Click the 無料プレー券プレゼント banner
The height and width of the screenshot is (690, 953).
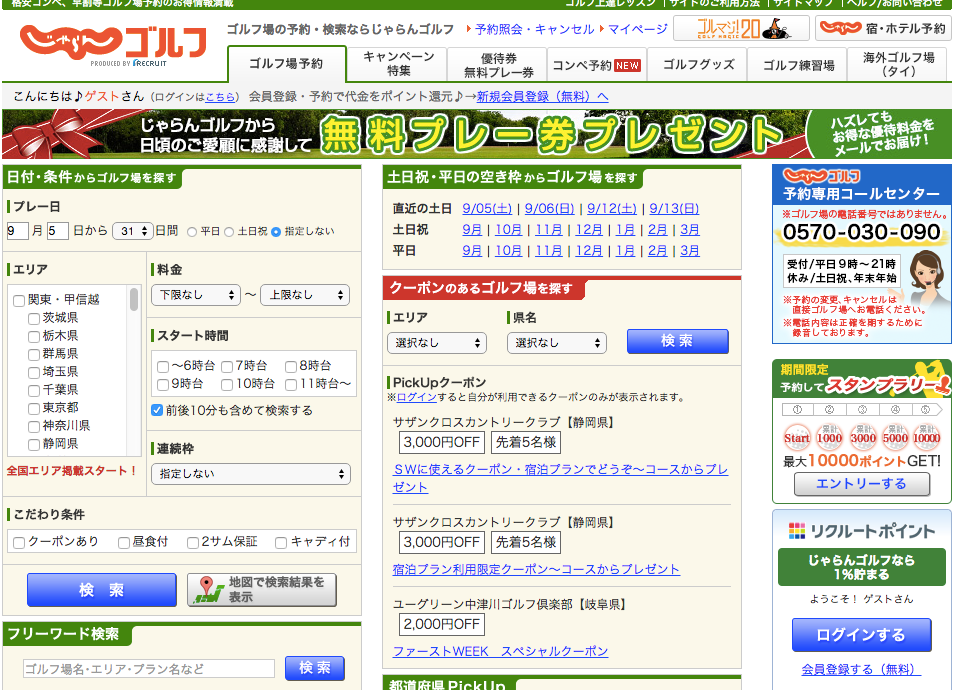(x=476, y=134)
